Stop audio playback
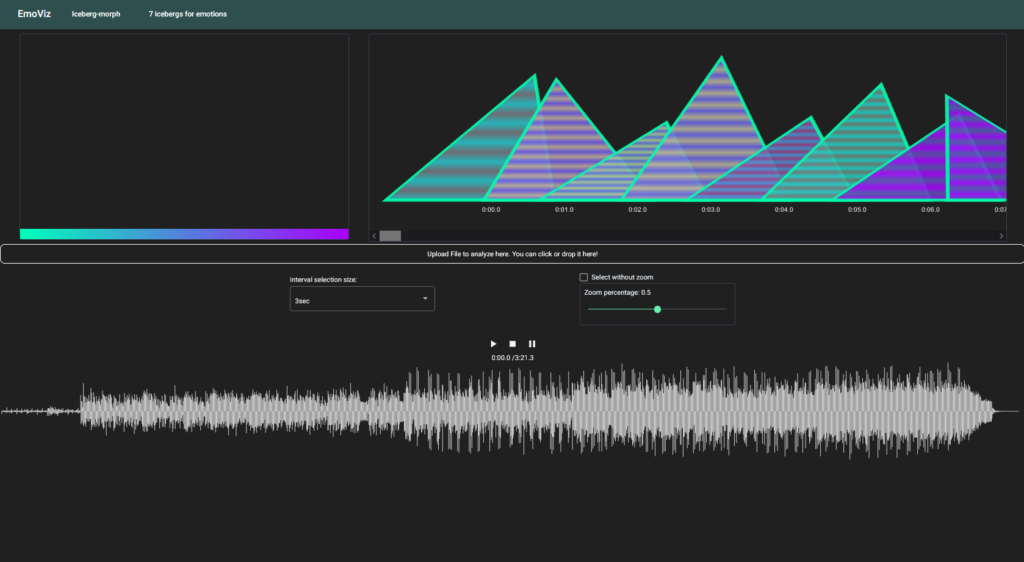1024x562 pixels. (x=512, y=344)
